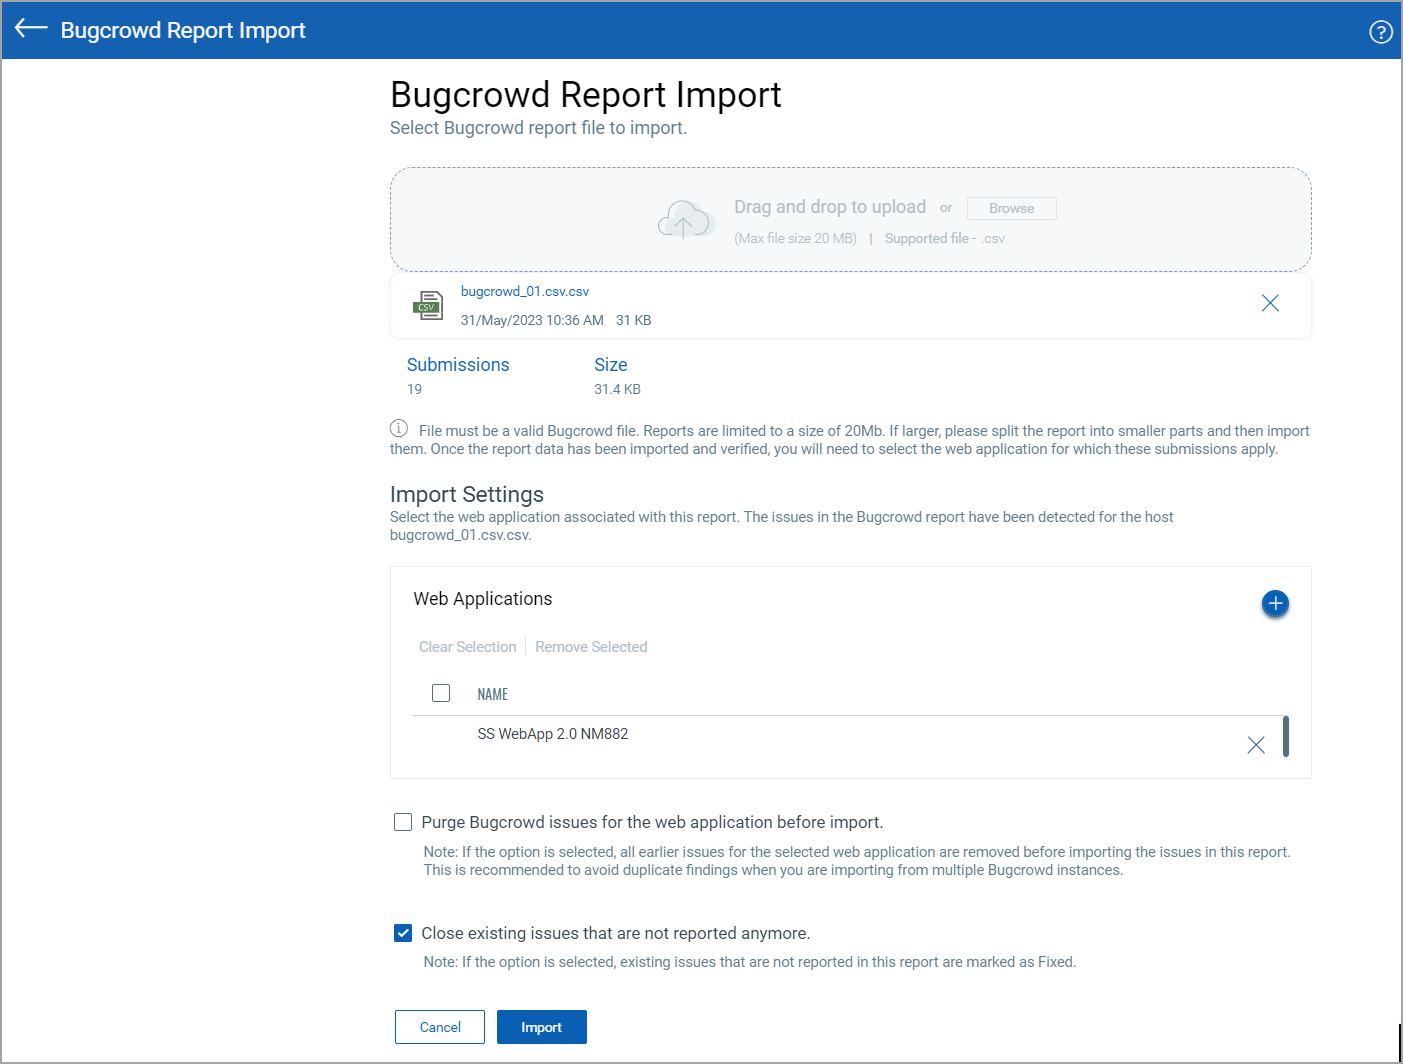Enable Purge Bugcrowd issues before import
The width and height of the screenshot is (1403, 1064).
403,822
